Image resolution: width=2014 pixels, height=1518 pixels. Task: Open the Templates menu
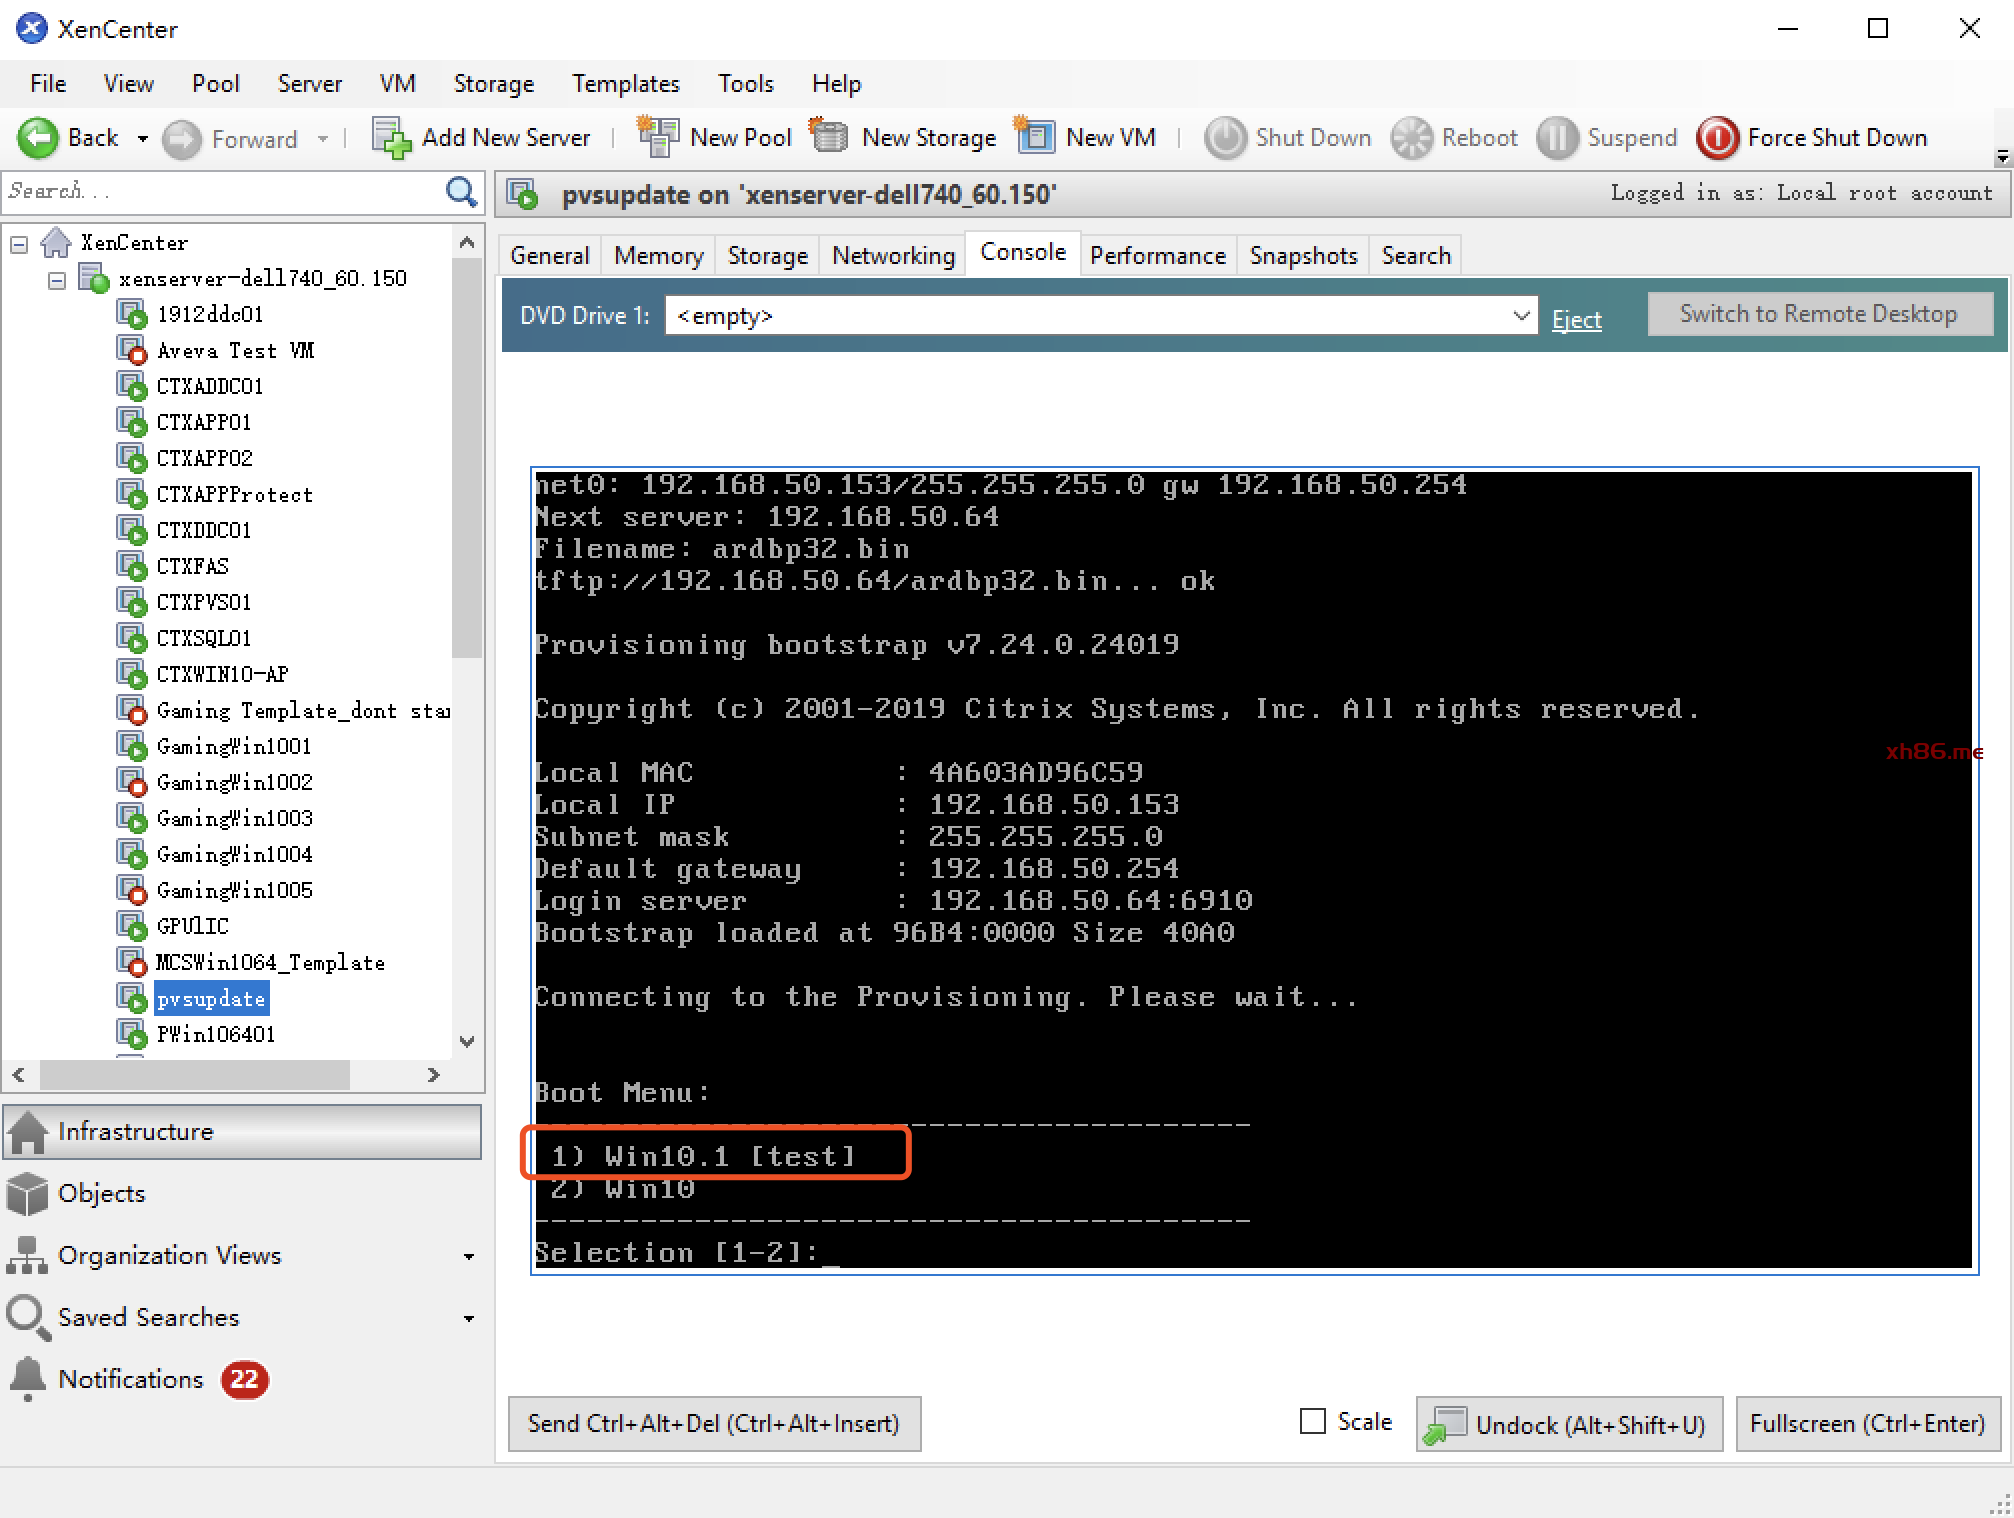(625, 84)
